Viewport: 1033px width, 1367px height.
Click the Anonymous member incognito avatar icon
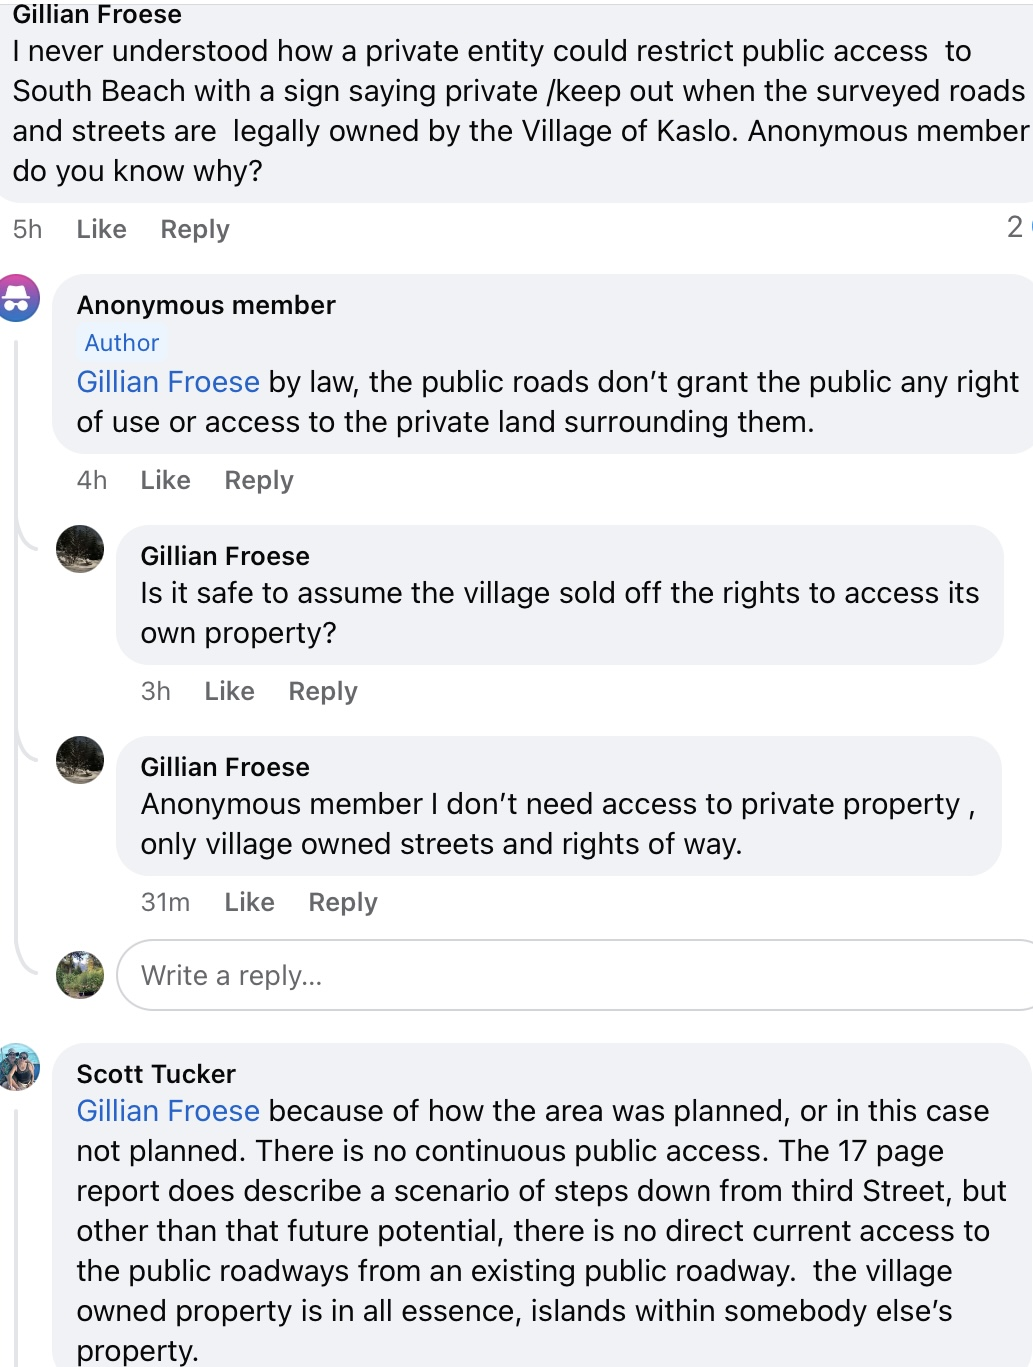pos(19,298)
